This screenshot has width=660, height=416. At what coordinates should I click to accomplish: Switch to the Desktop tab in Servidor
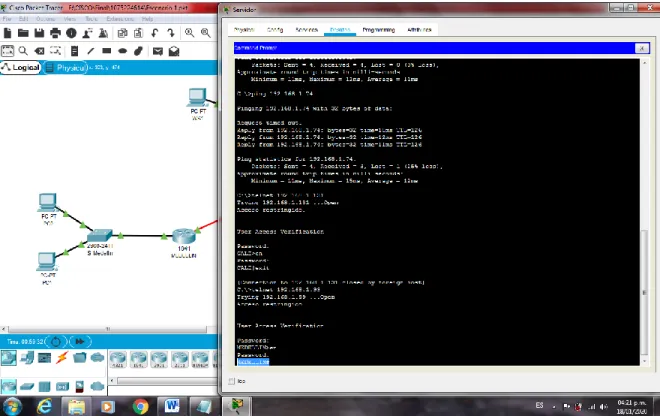[x=340, y=30]
